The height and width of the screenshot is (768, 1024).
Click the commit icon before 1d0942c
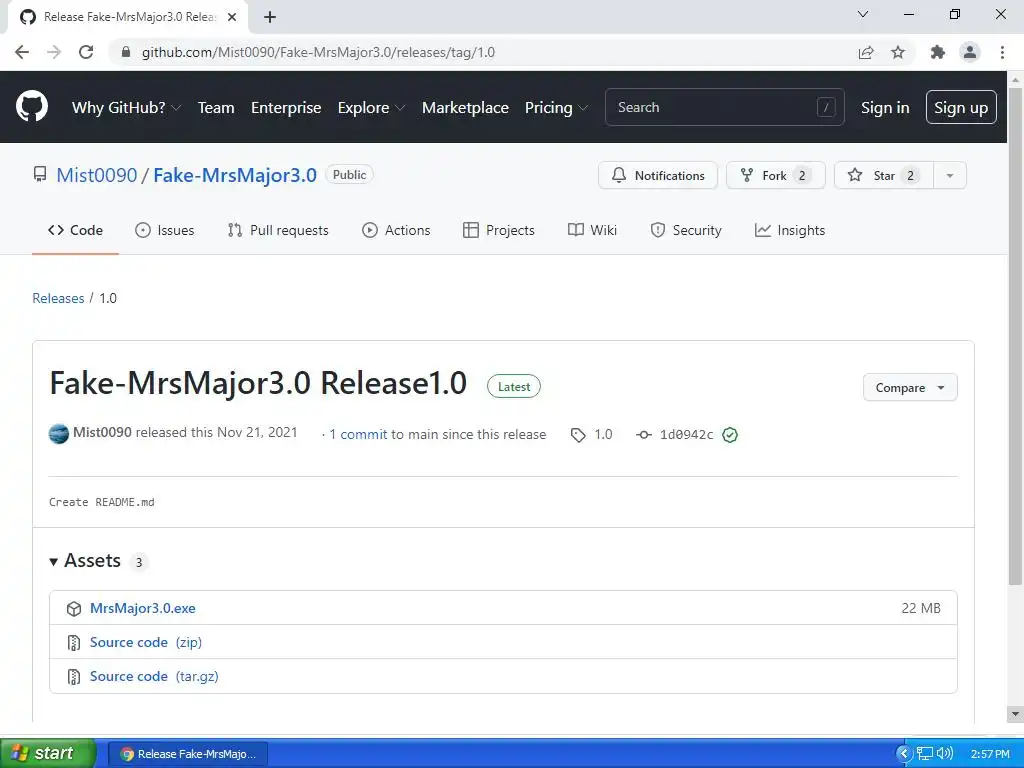tap(644, 435)
